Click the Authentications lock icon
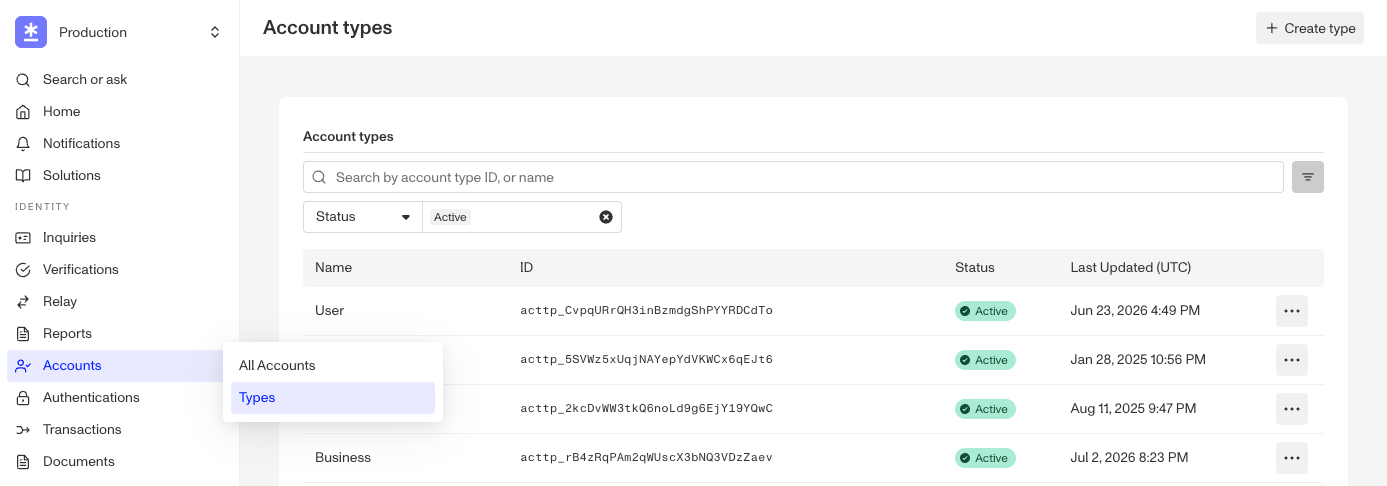 point(23,398)
